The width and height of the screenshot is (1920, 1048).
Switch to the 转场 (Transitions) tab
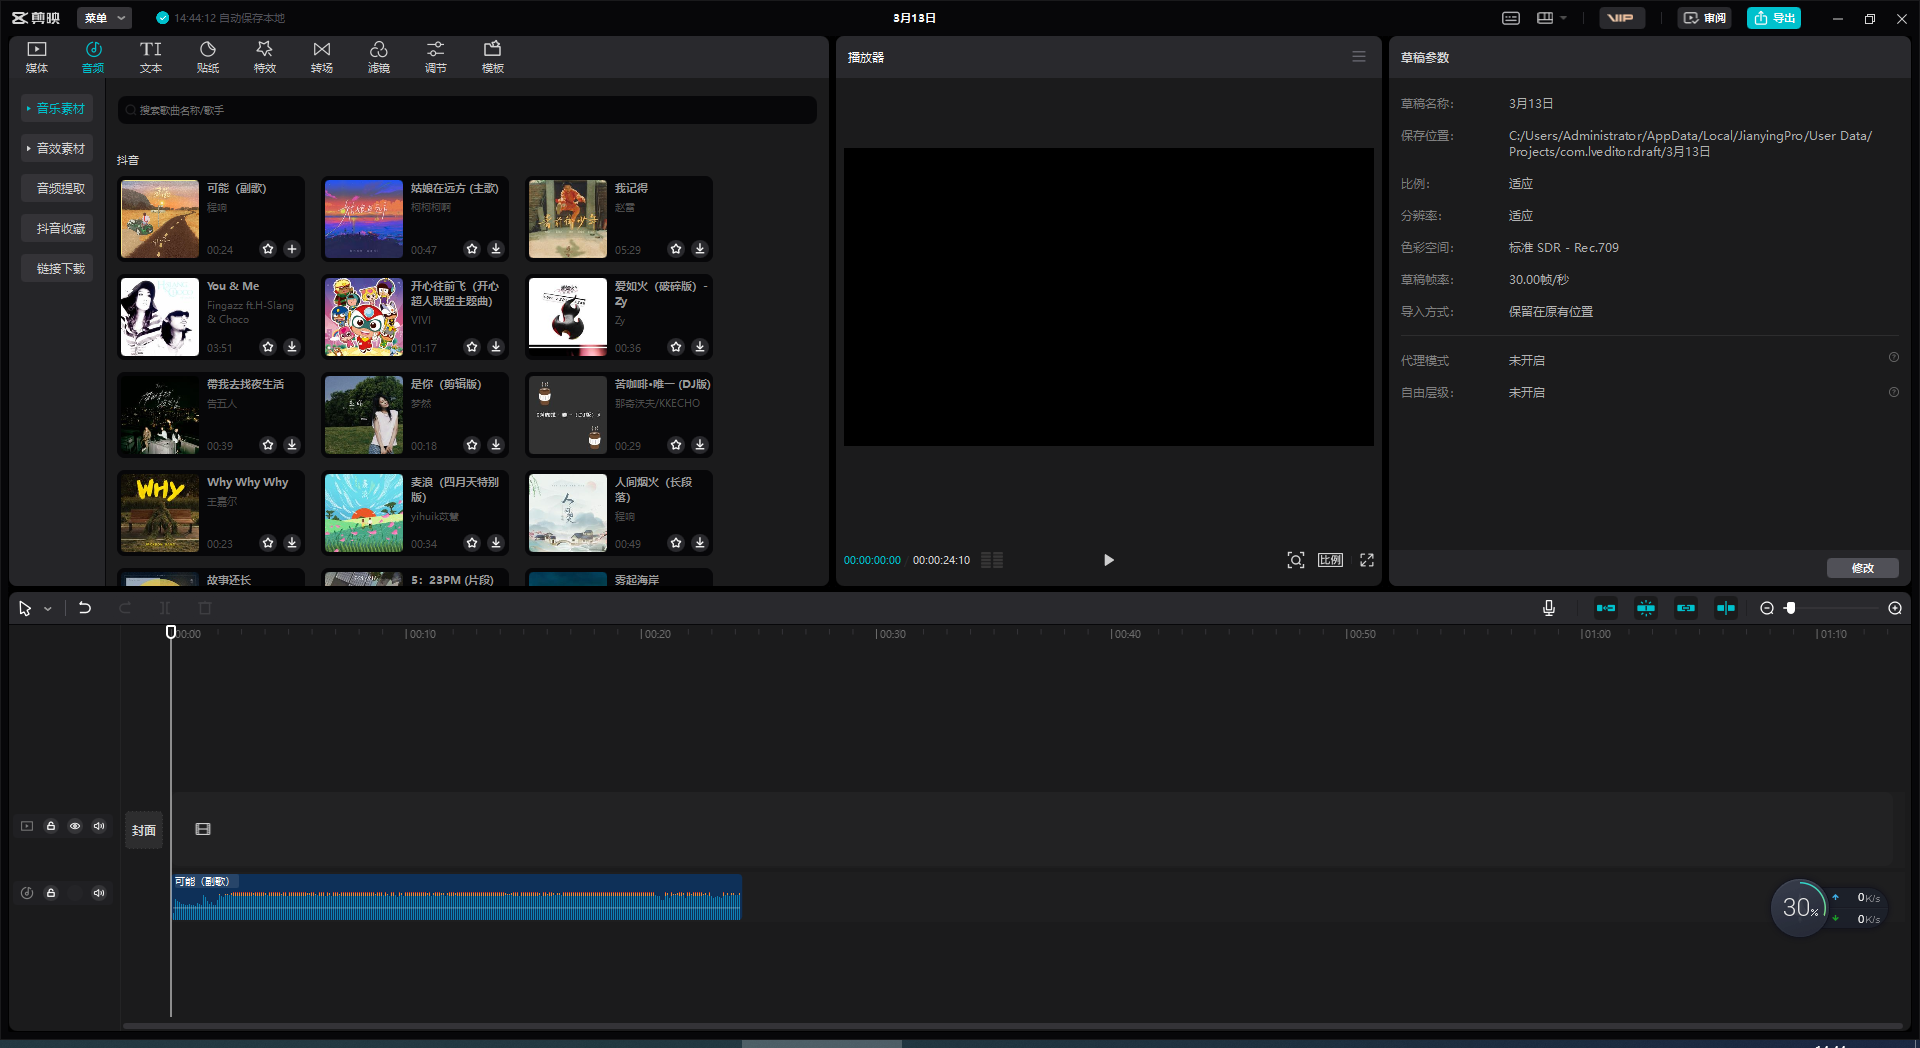point(322,57)
